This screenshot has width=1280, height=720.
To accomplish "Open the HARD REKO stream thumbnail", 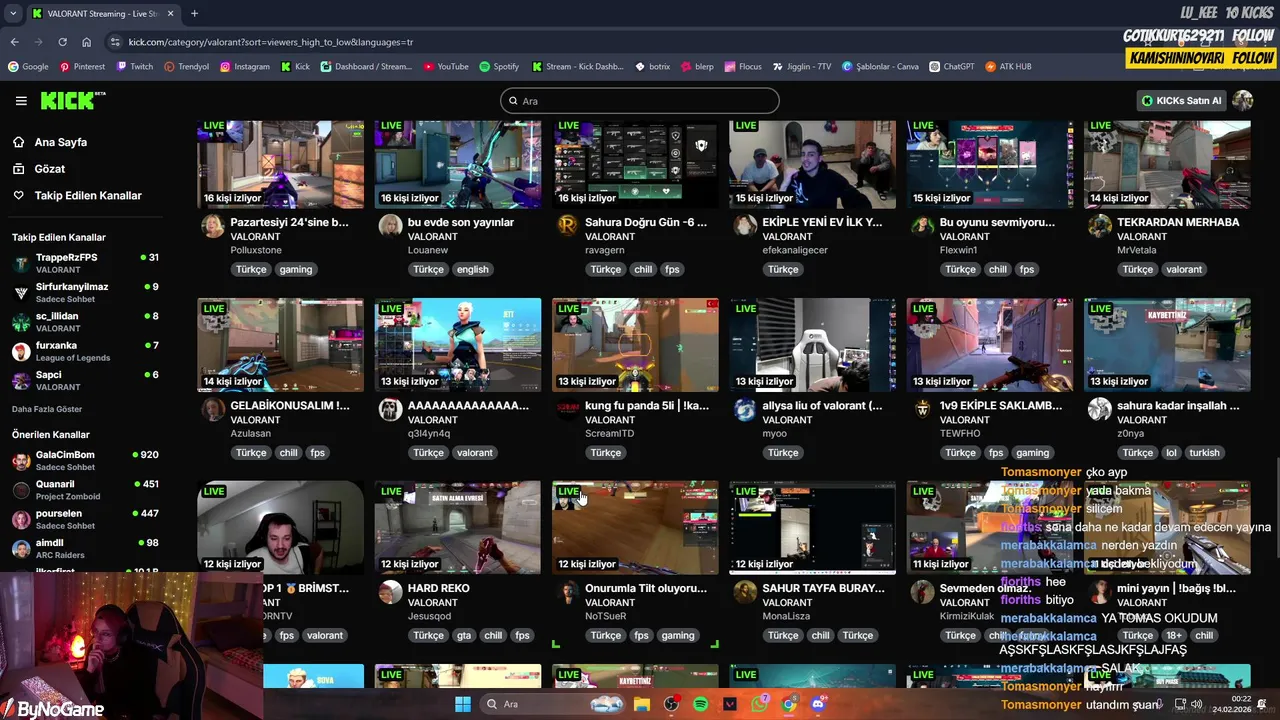I will click(x=458, y=528).
